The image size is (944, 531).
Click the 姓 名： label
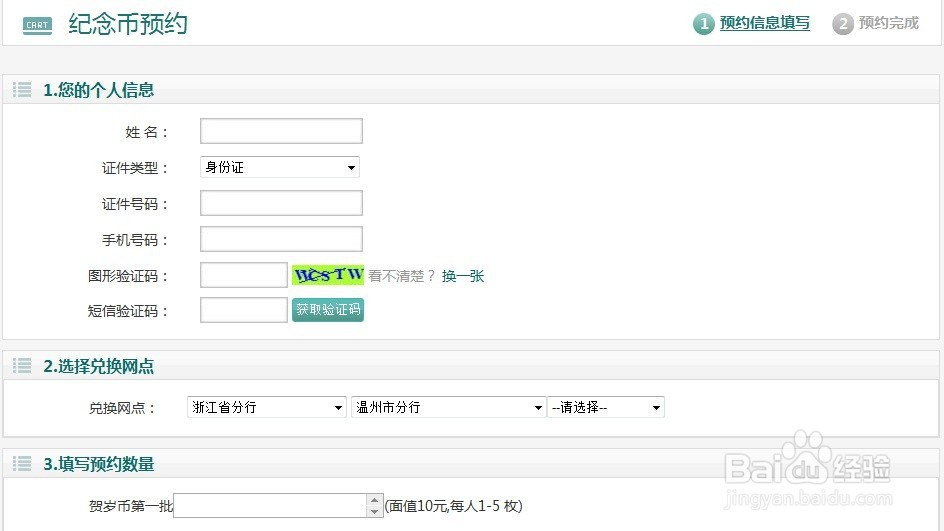click(147, 132)
